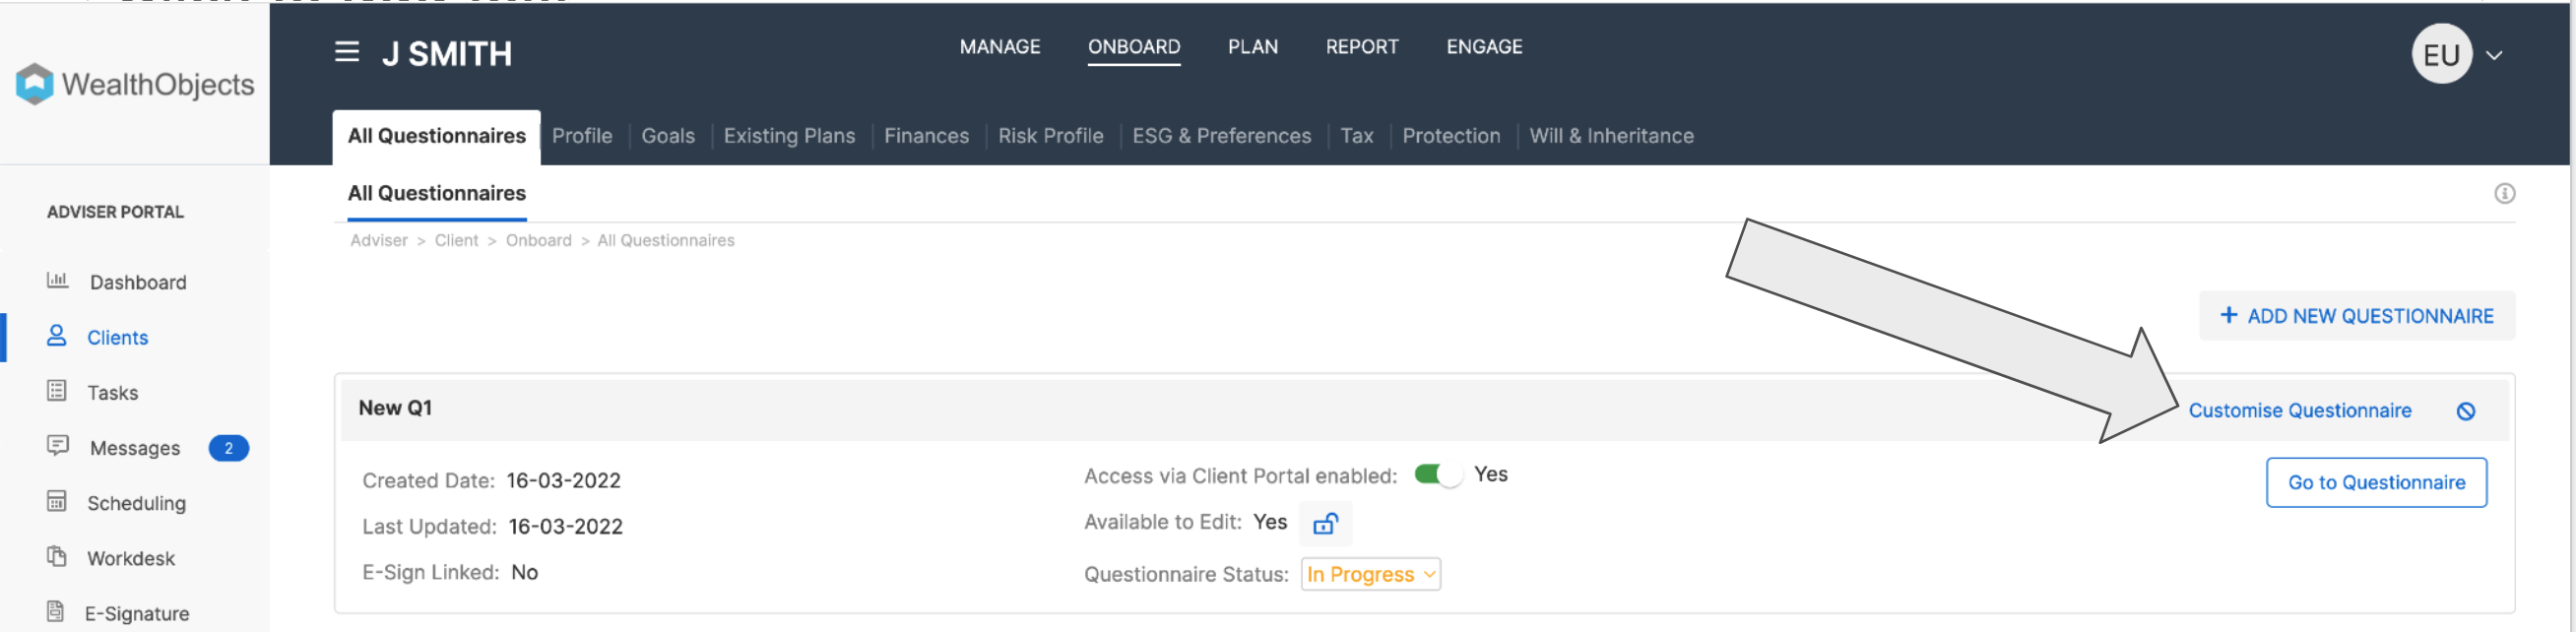Click the info icon at page top right
The height and width of the screenshot is (632, 2576).
tap(2504, 193)
